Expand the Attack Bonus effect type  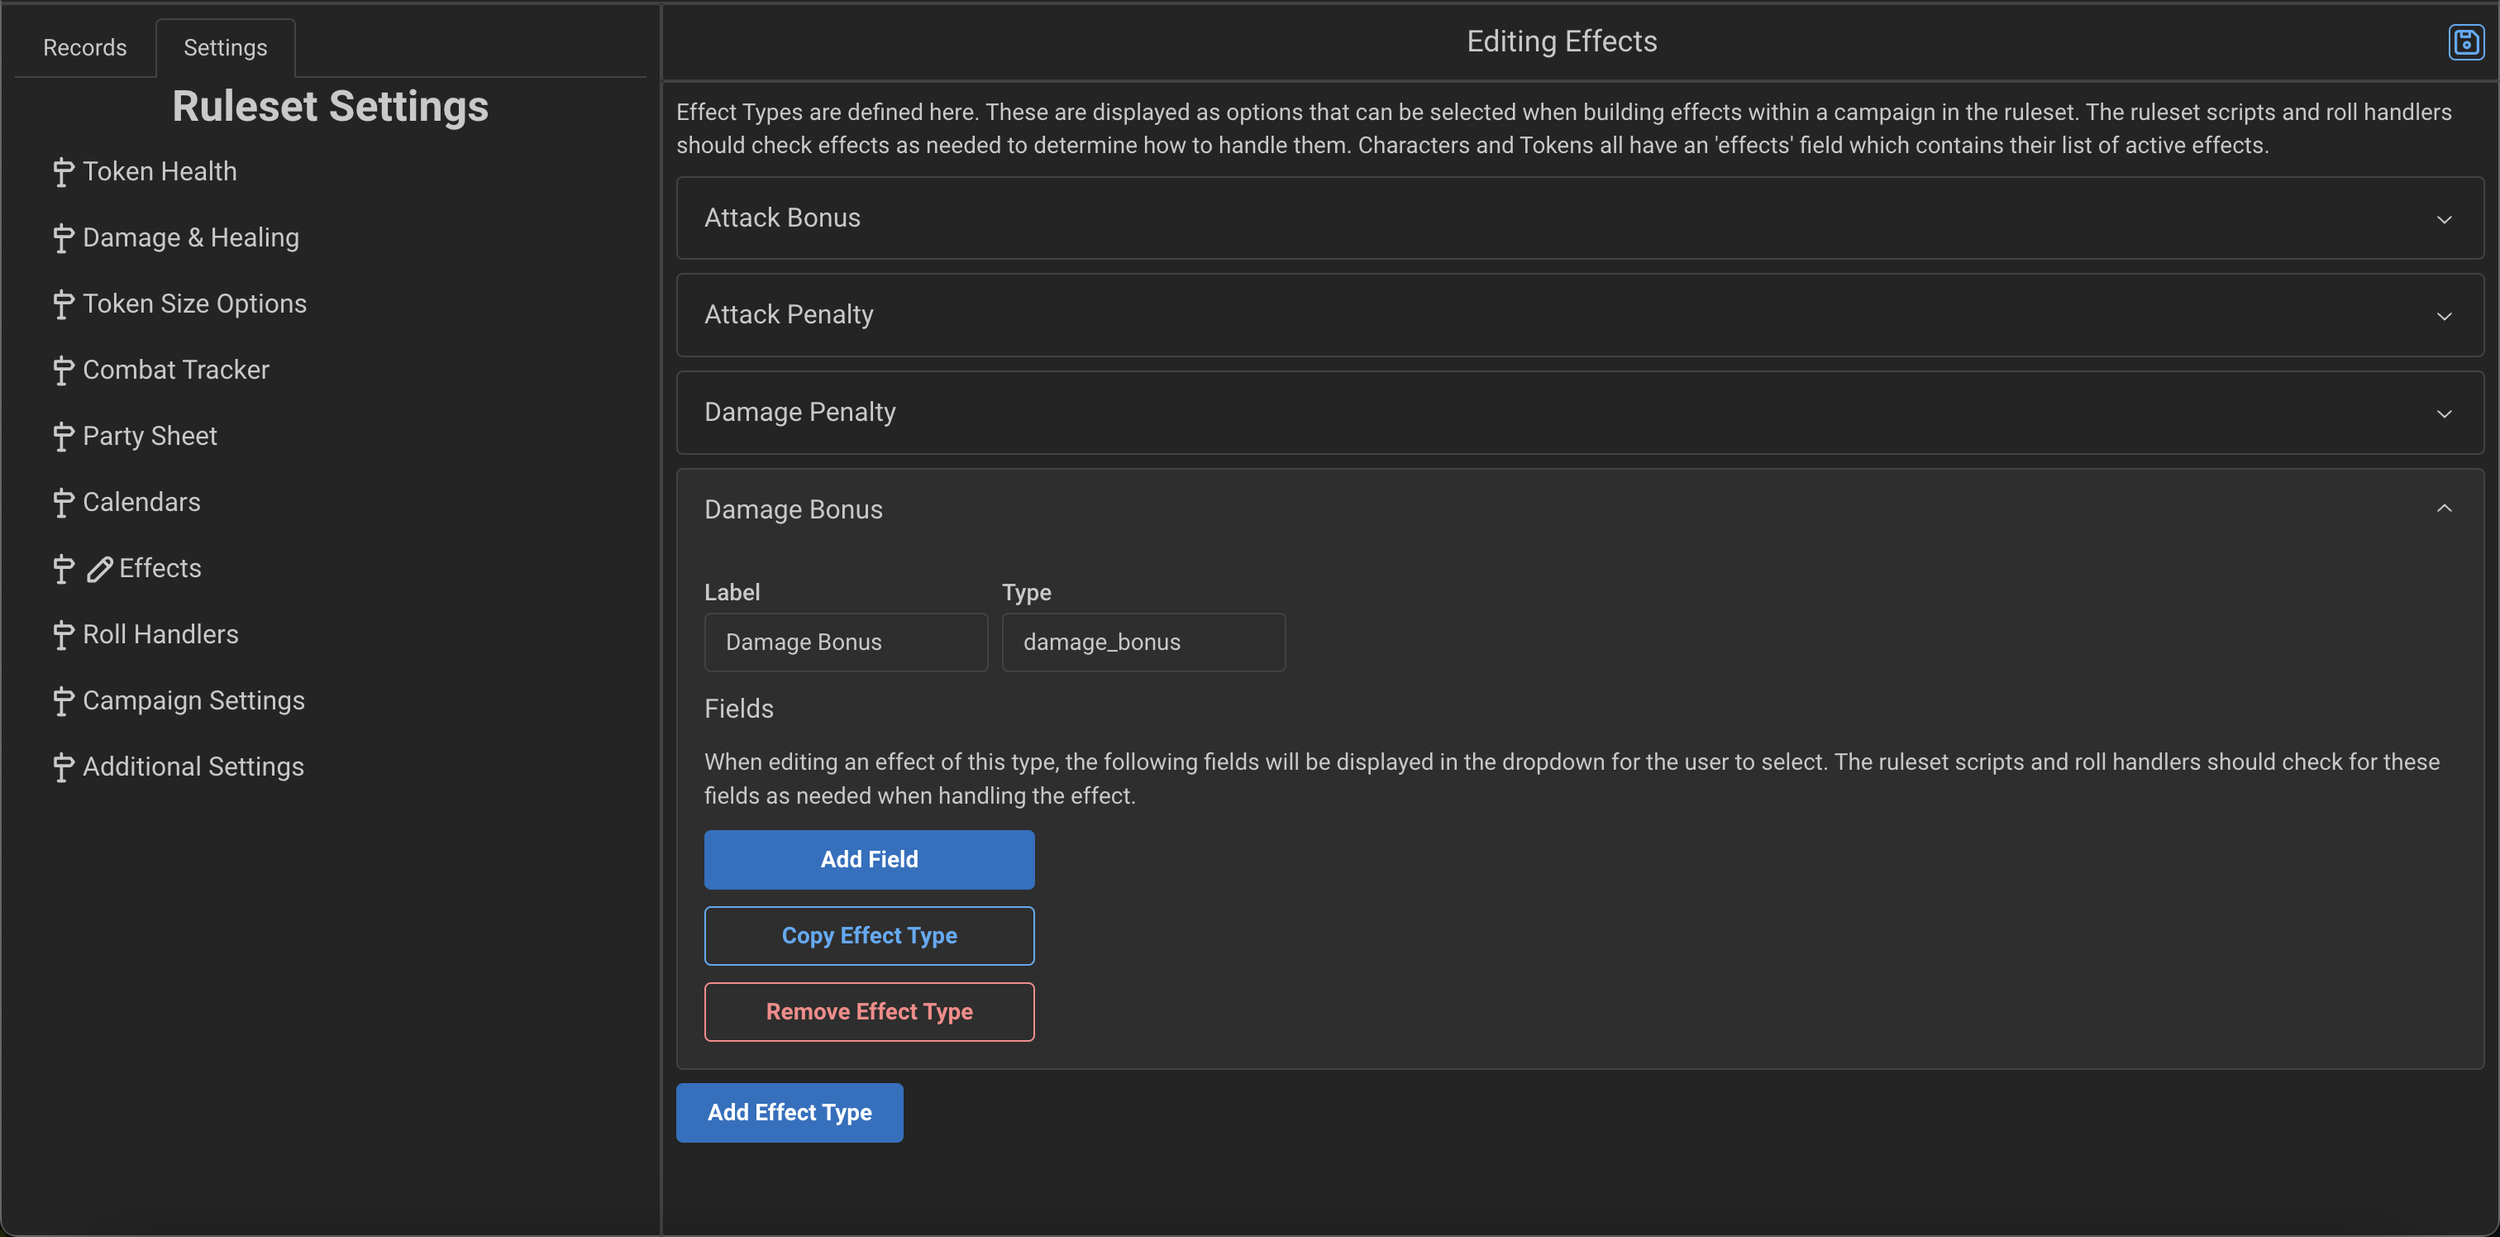[x=2444, y=218]
